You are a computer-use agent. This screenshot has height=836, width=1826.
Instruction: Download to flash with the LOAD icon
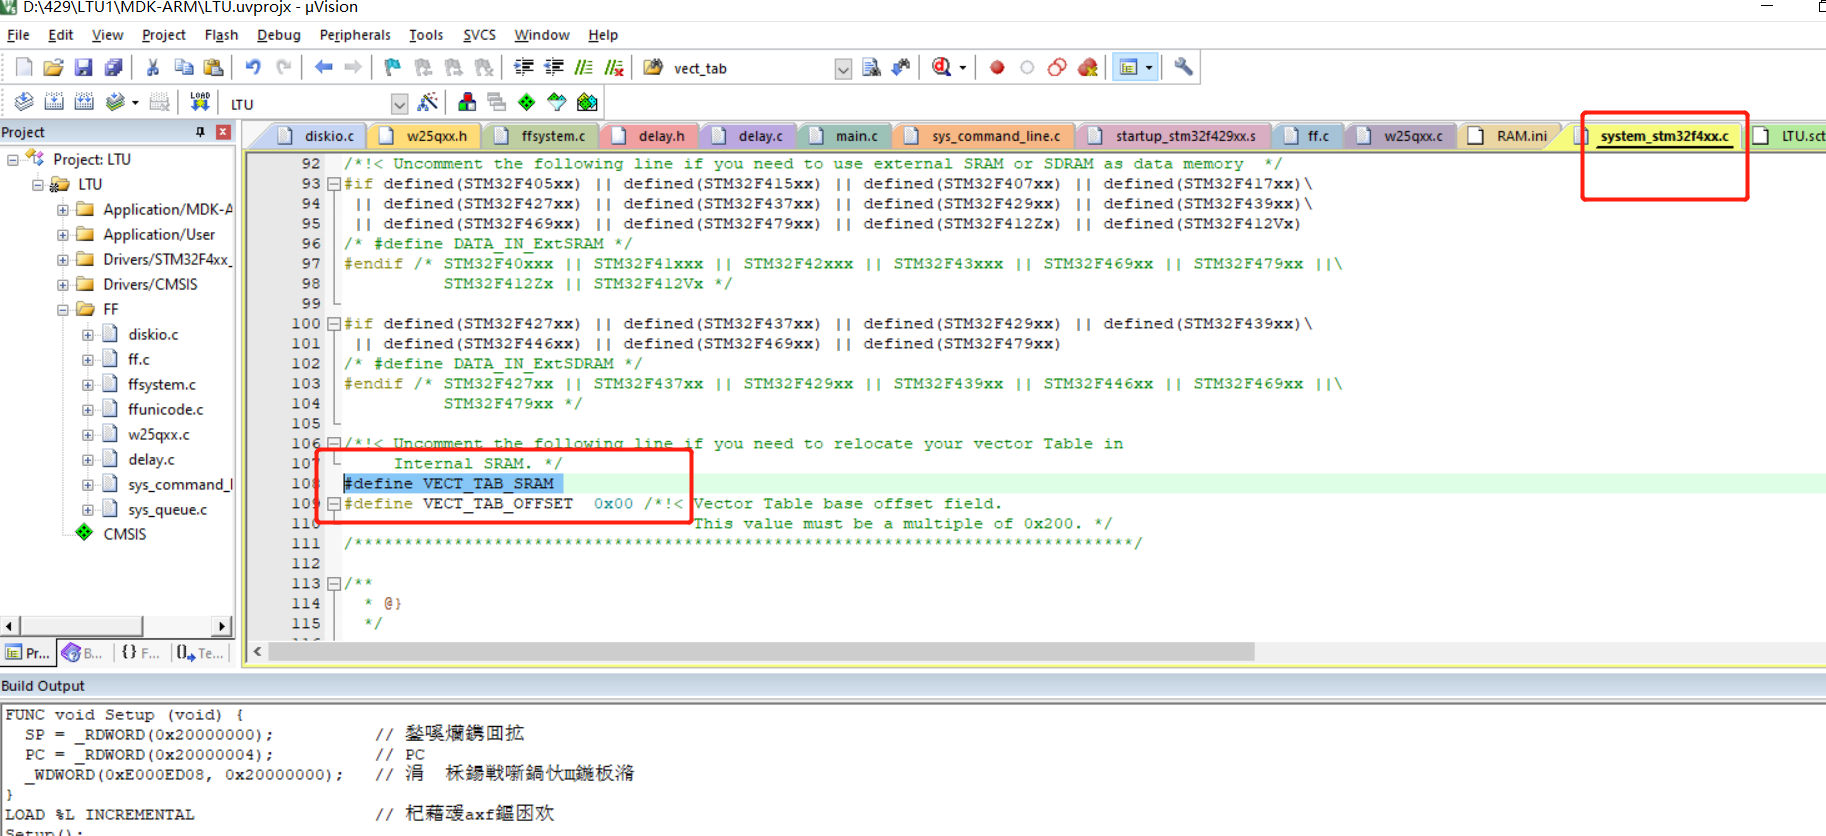[x=200, y=102]
